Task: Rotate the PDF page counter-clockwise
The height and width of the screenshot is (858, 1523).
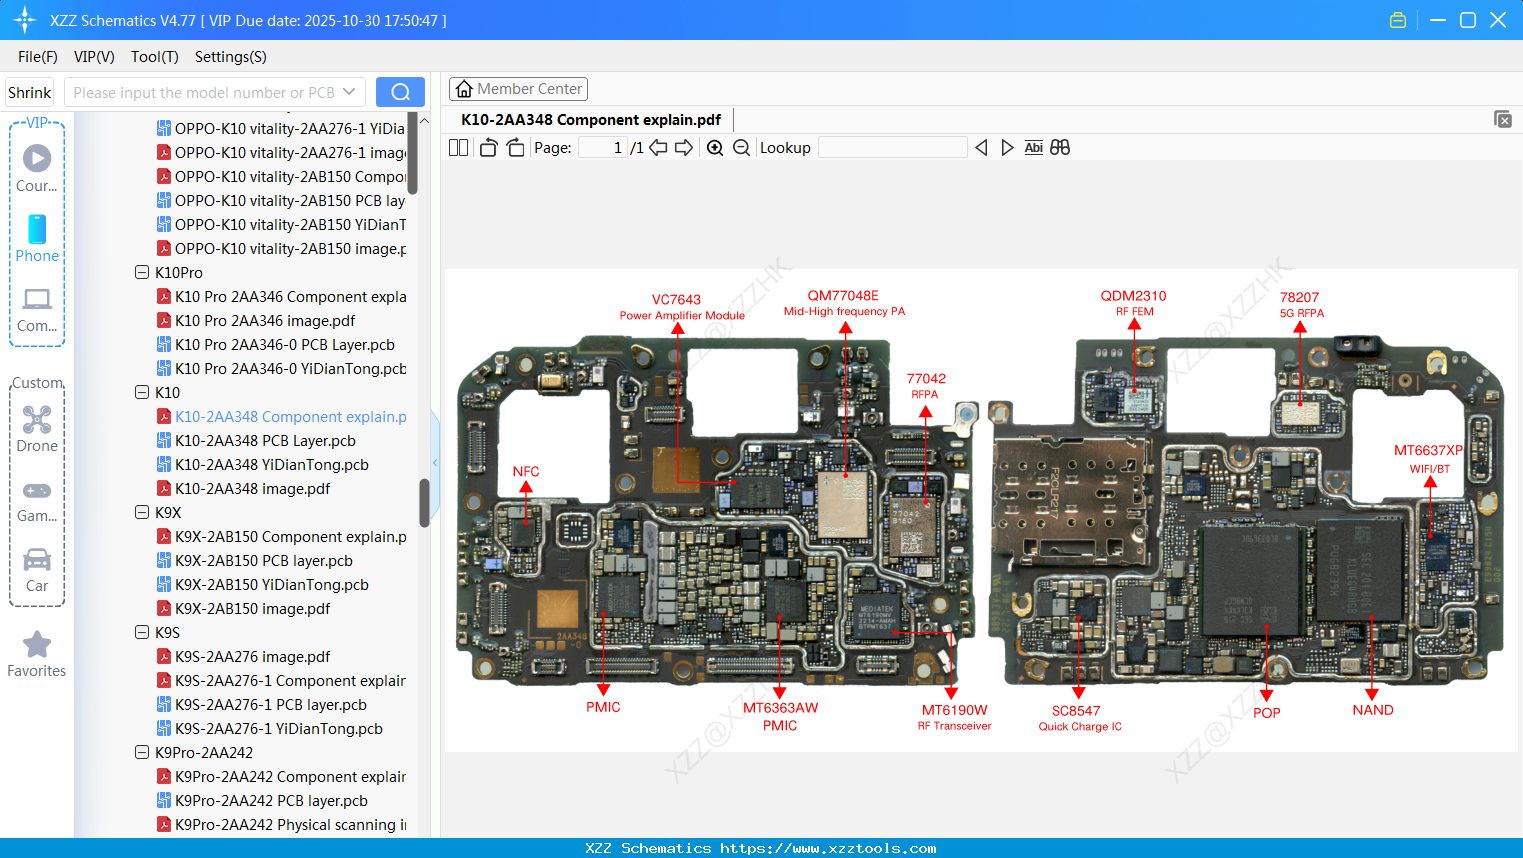Action: (487, 147)
